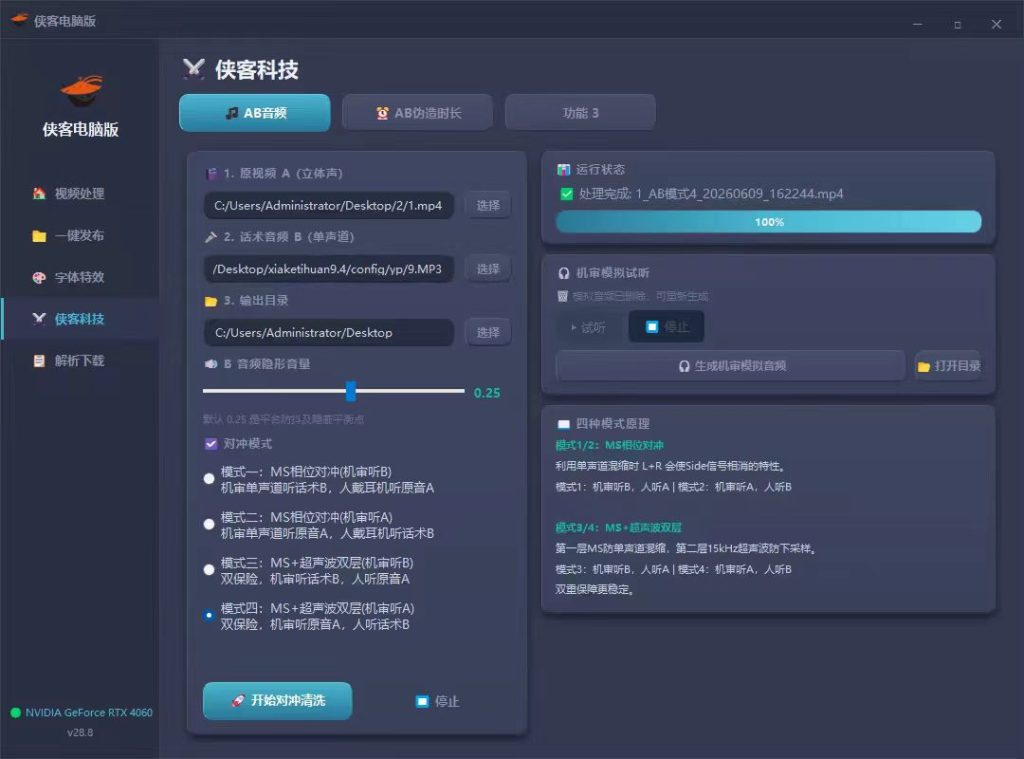The height and width of the screenshot is (759, 1024).
Task: Click the 模式3/4: MS+超声波双层 heading
Action: tap(618, 528)
